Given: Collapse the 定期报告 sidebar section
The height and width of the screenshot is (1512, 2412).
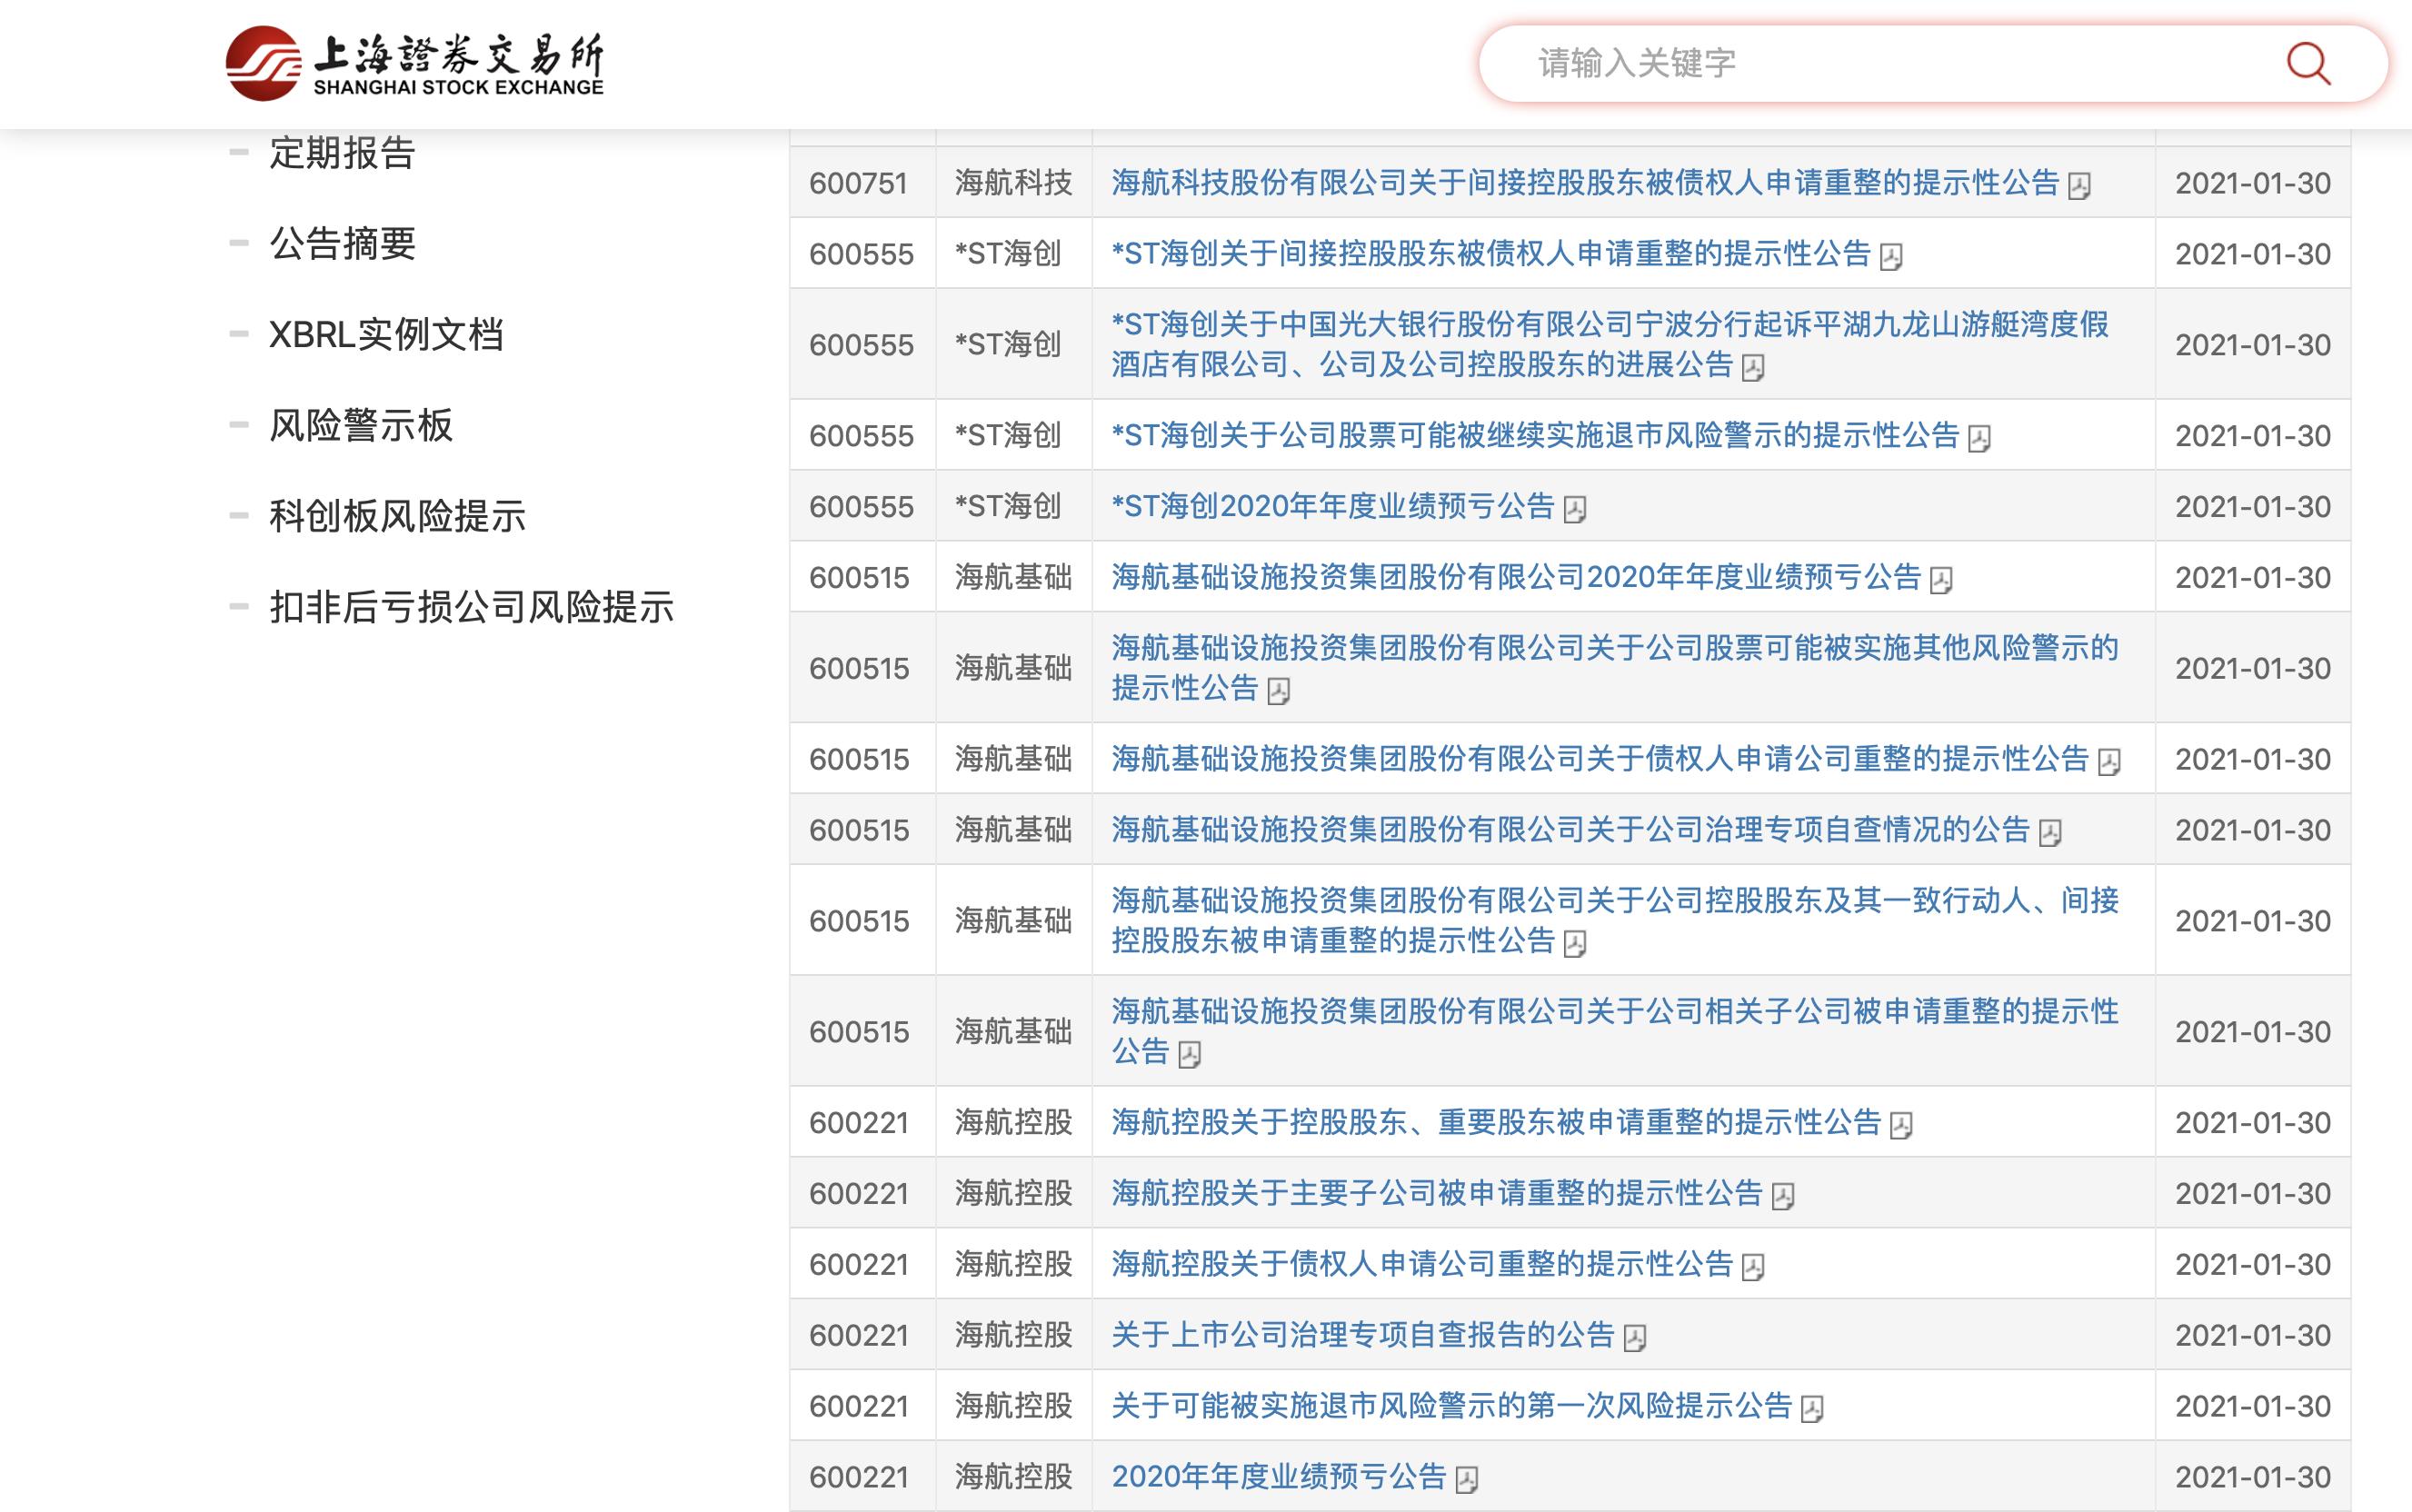Looking at the screenshot, I should pyautogui.click(x=238, y=152).
